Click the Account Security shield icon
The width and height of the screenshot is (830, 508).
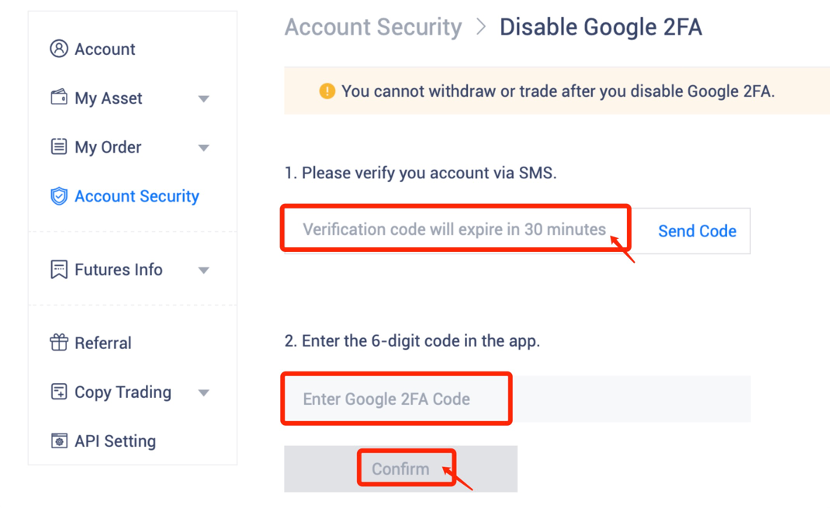click(x=59, y=196)
